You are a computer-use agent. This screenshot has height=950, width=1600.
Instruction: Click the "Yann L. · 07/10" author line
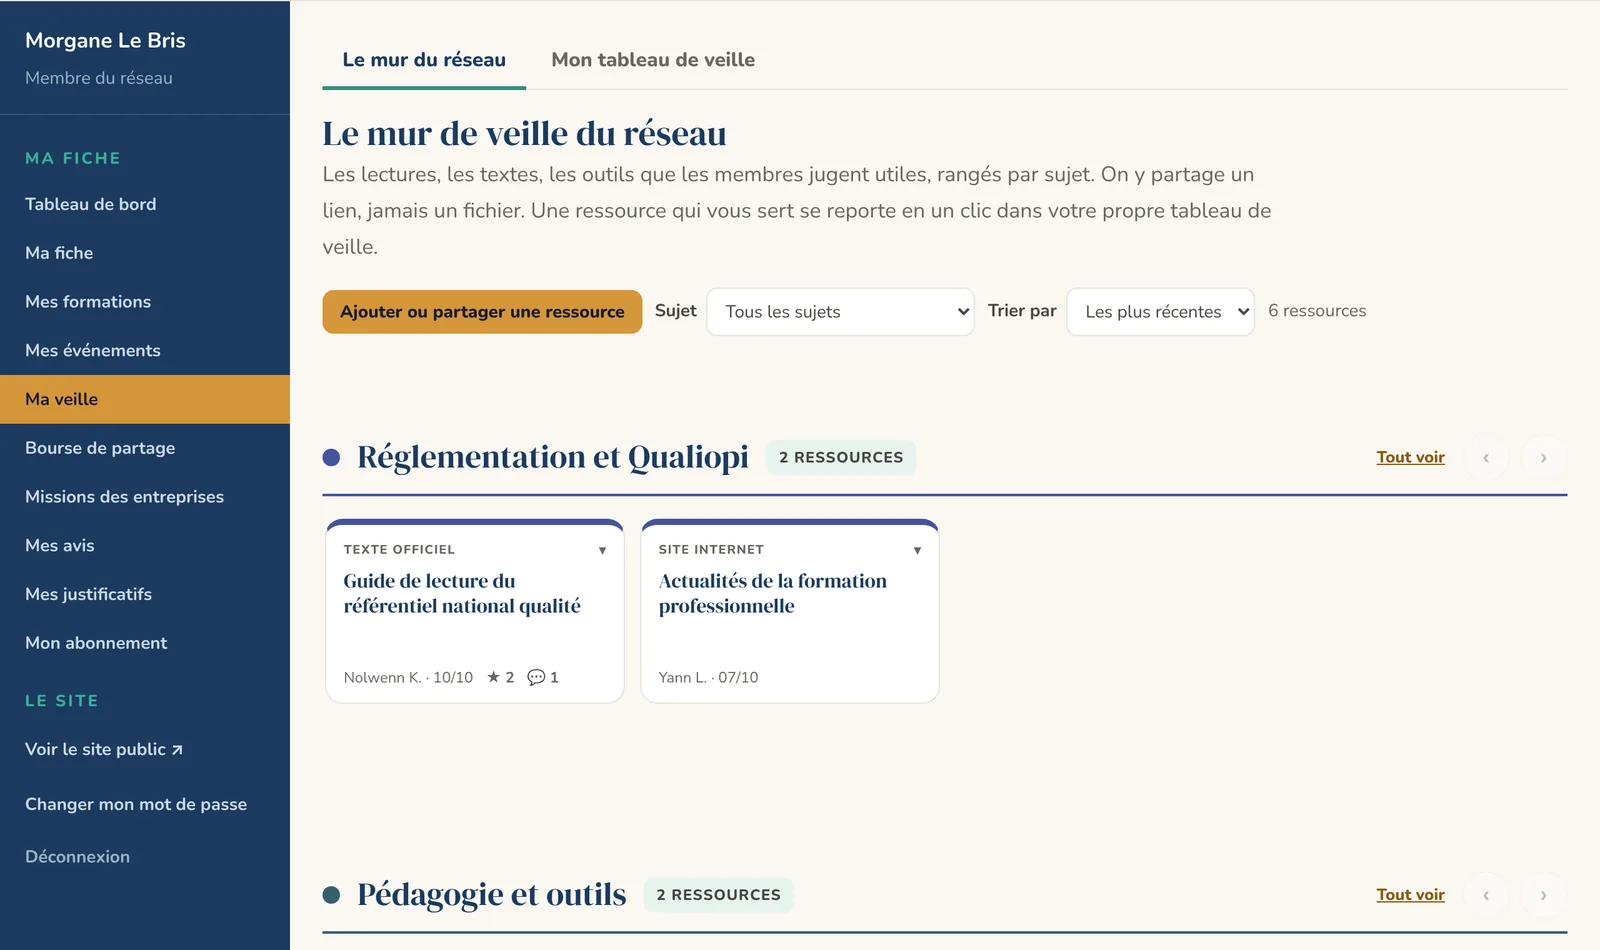click(x=708, y=677)
